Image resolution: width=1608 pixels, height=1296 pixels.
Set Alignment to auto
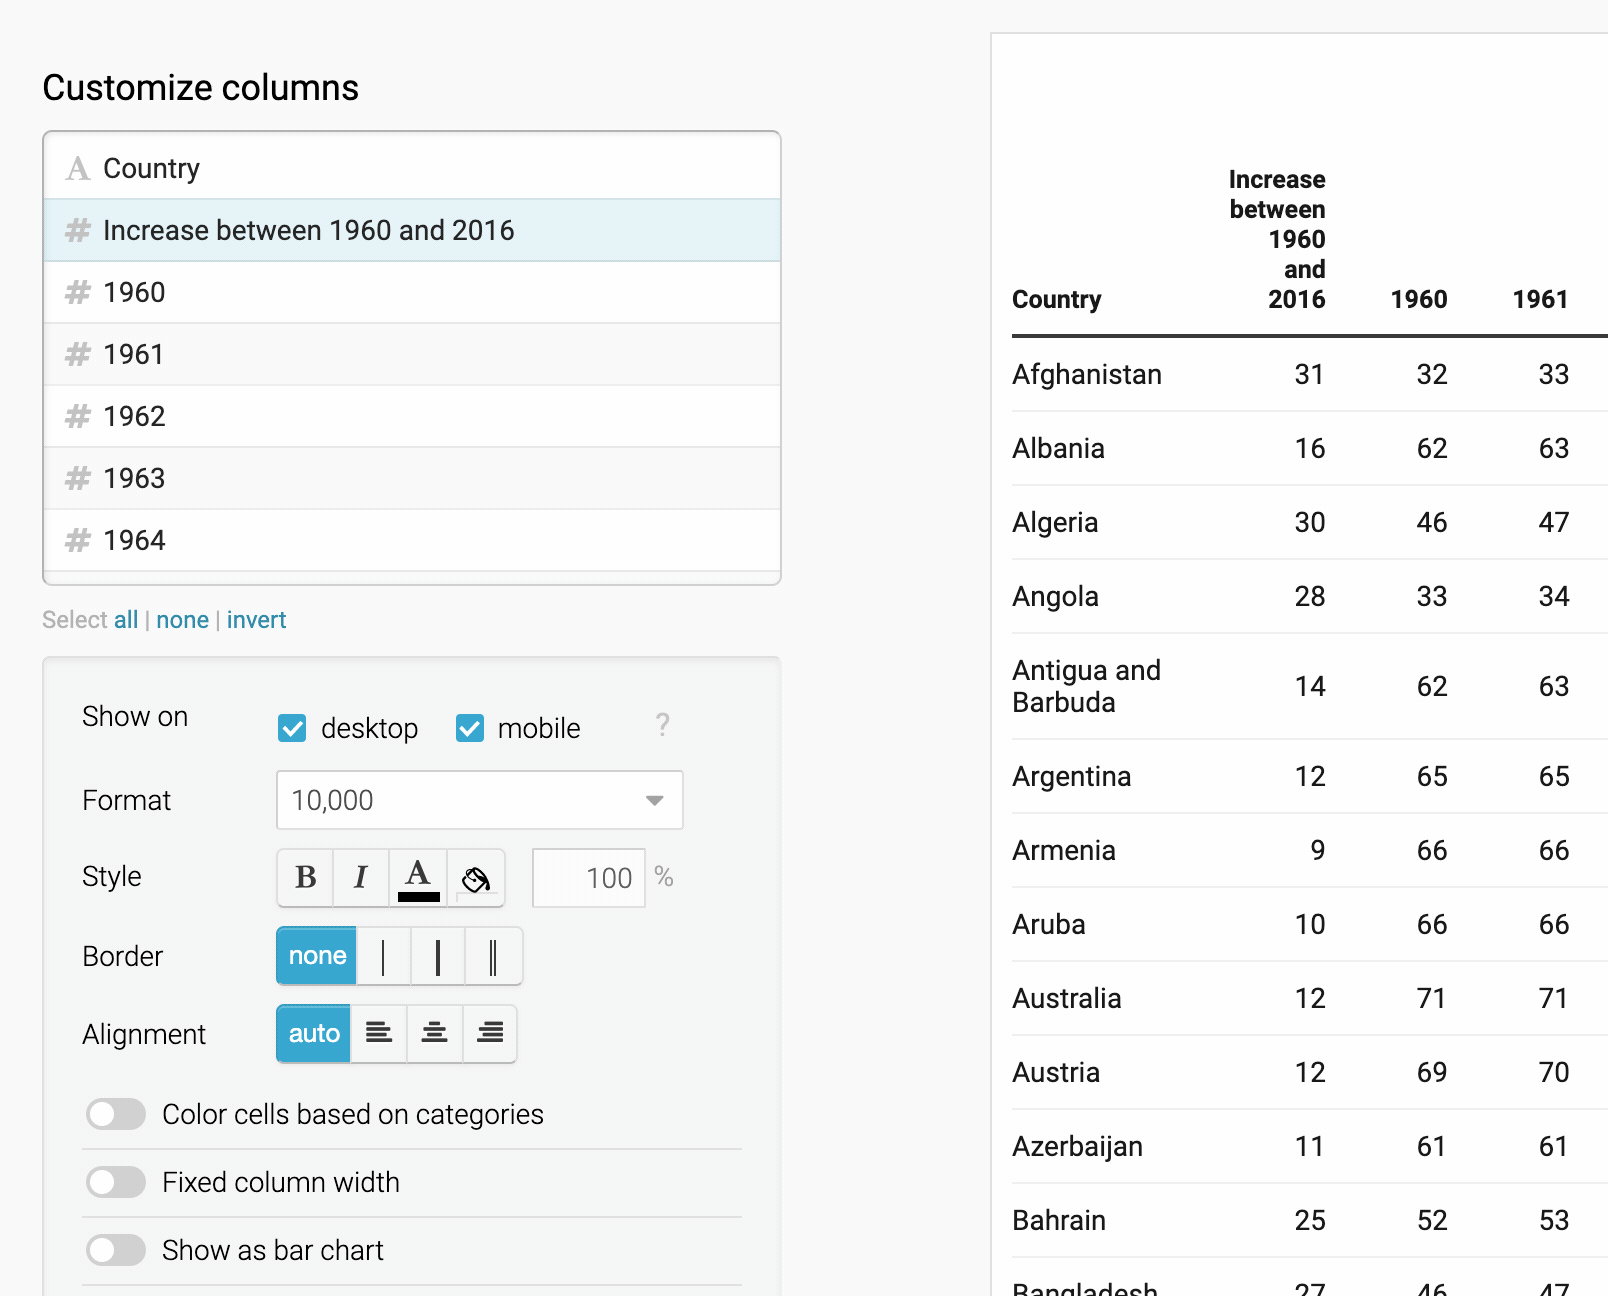click(312, 1034)
